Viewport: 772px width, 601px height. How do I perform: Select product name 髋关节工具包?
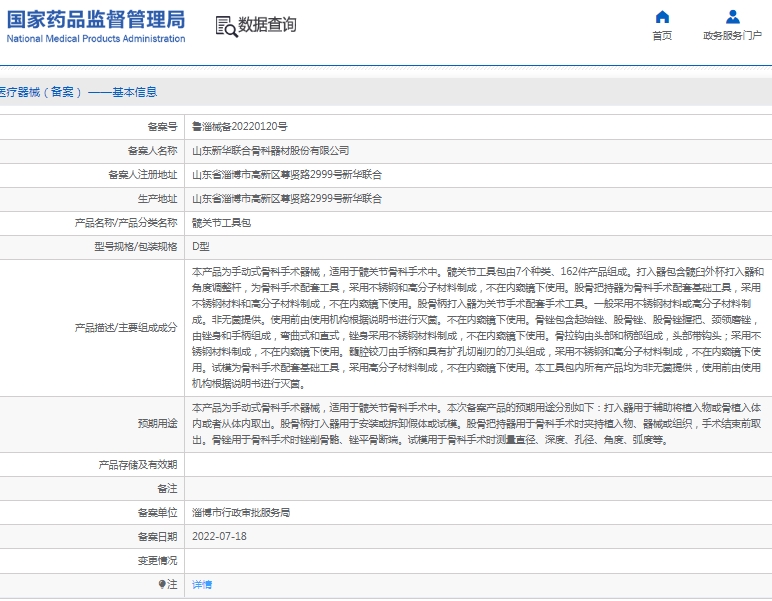tap(222, 223)
